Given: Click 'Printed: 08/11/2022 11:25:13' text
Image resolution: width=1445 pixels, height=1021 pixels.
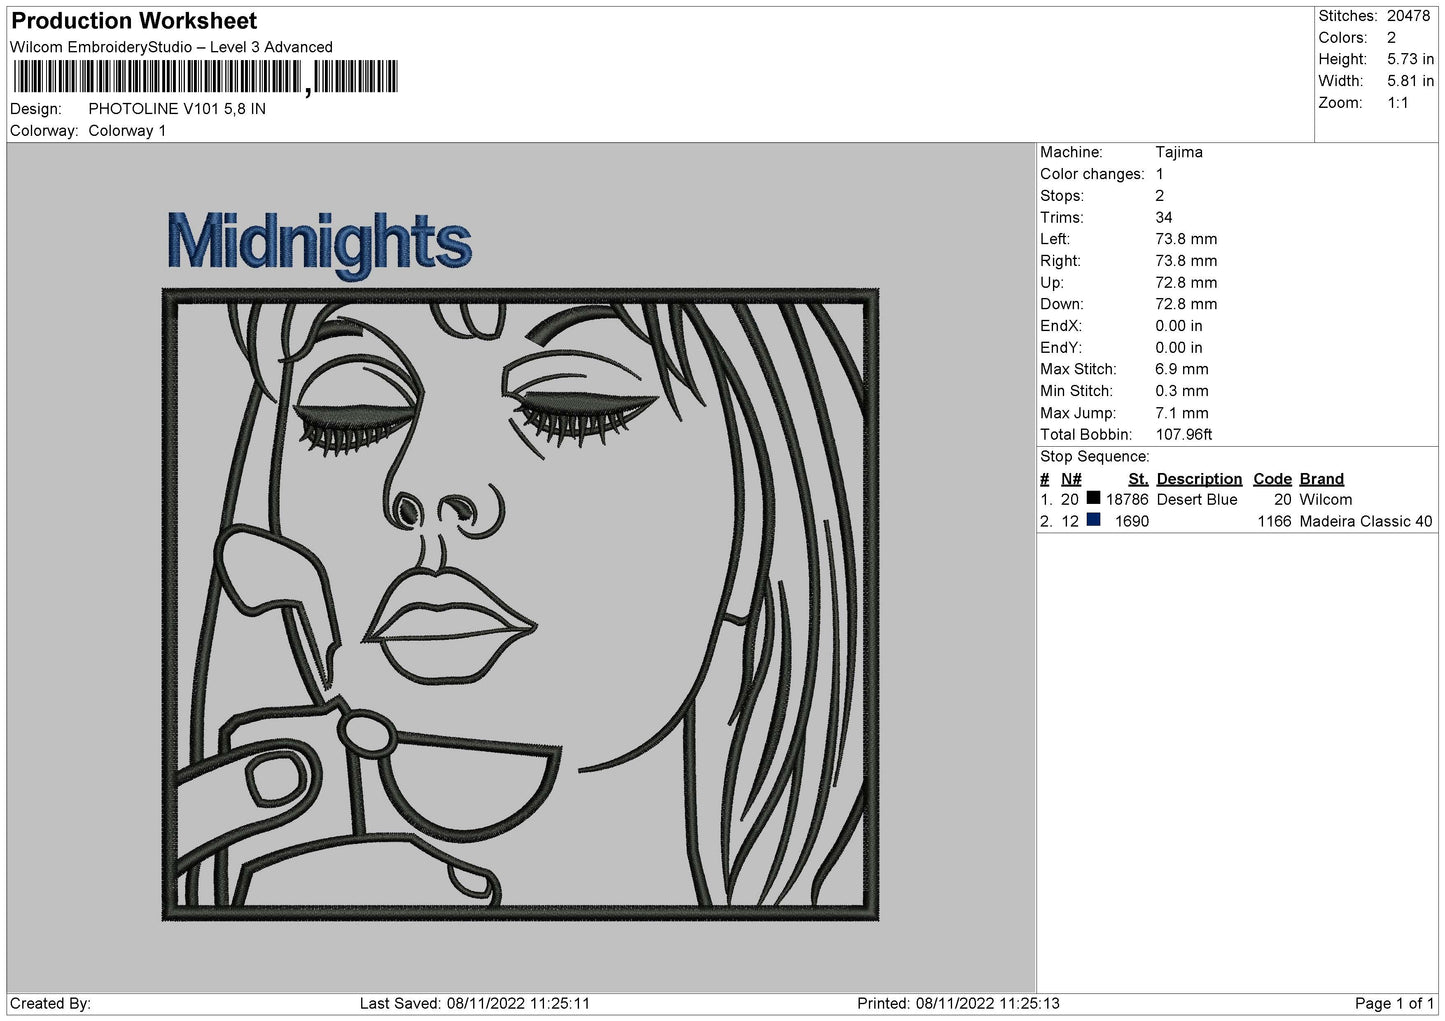Looking at the screenshot, I should pos(958,1003).
